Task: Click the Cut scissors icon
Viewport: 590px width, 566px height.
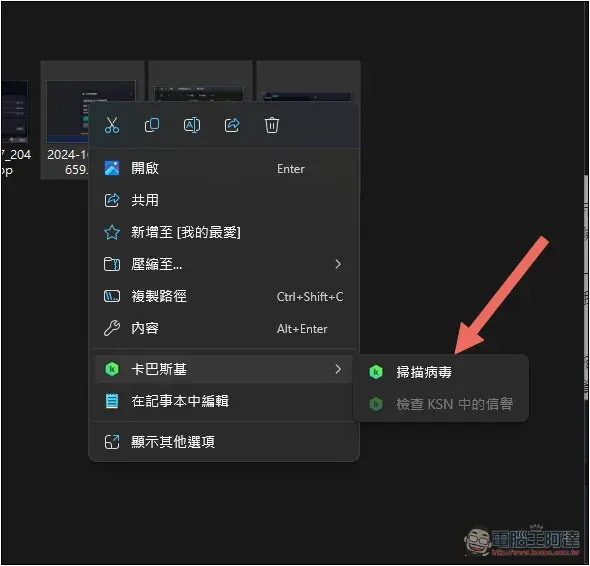Action: 112,125
